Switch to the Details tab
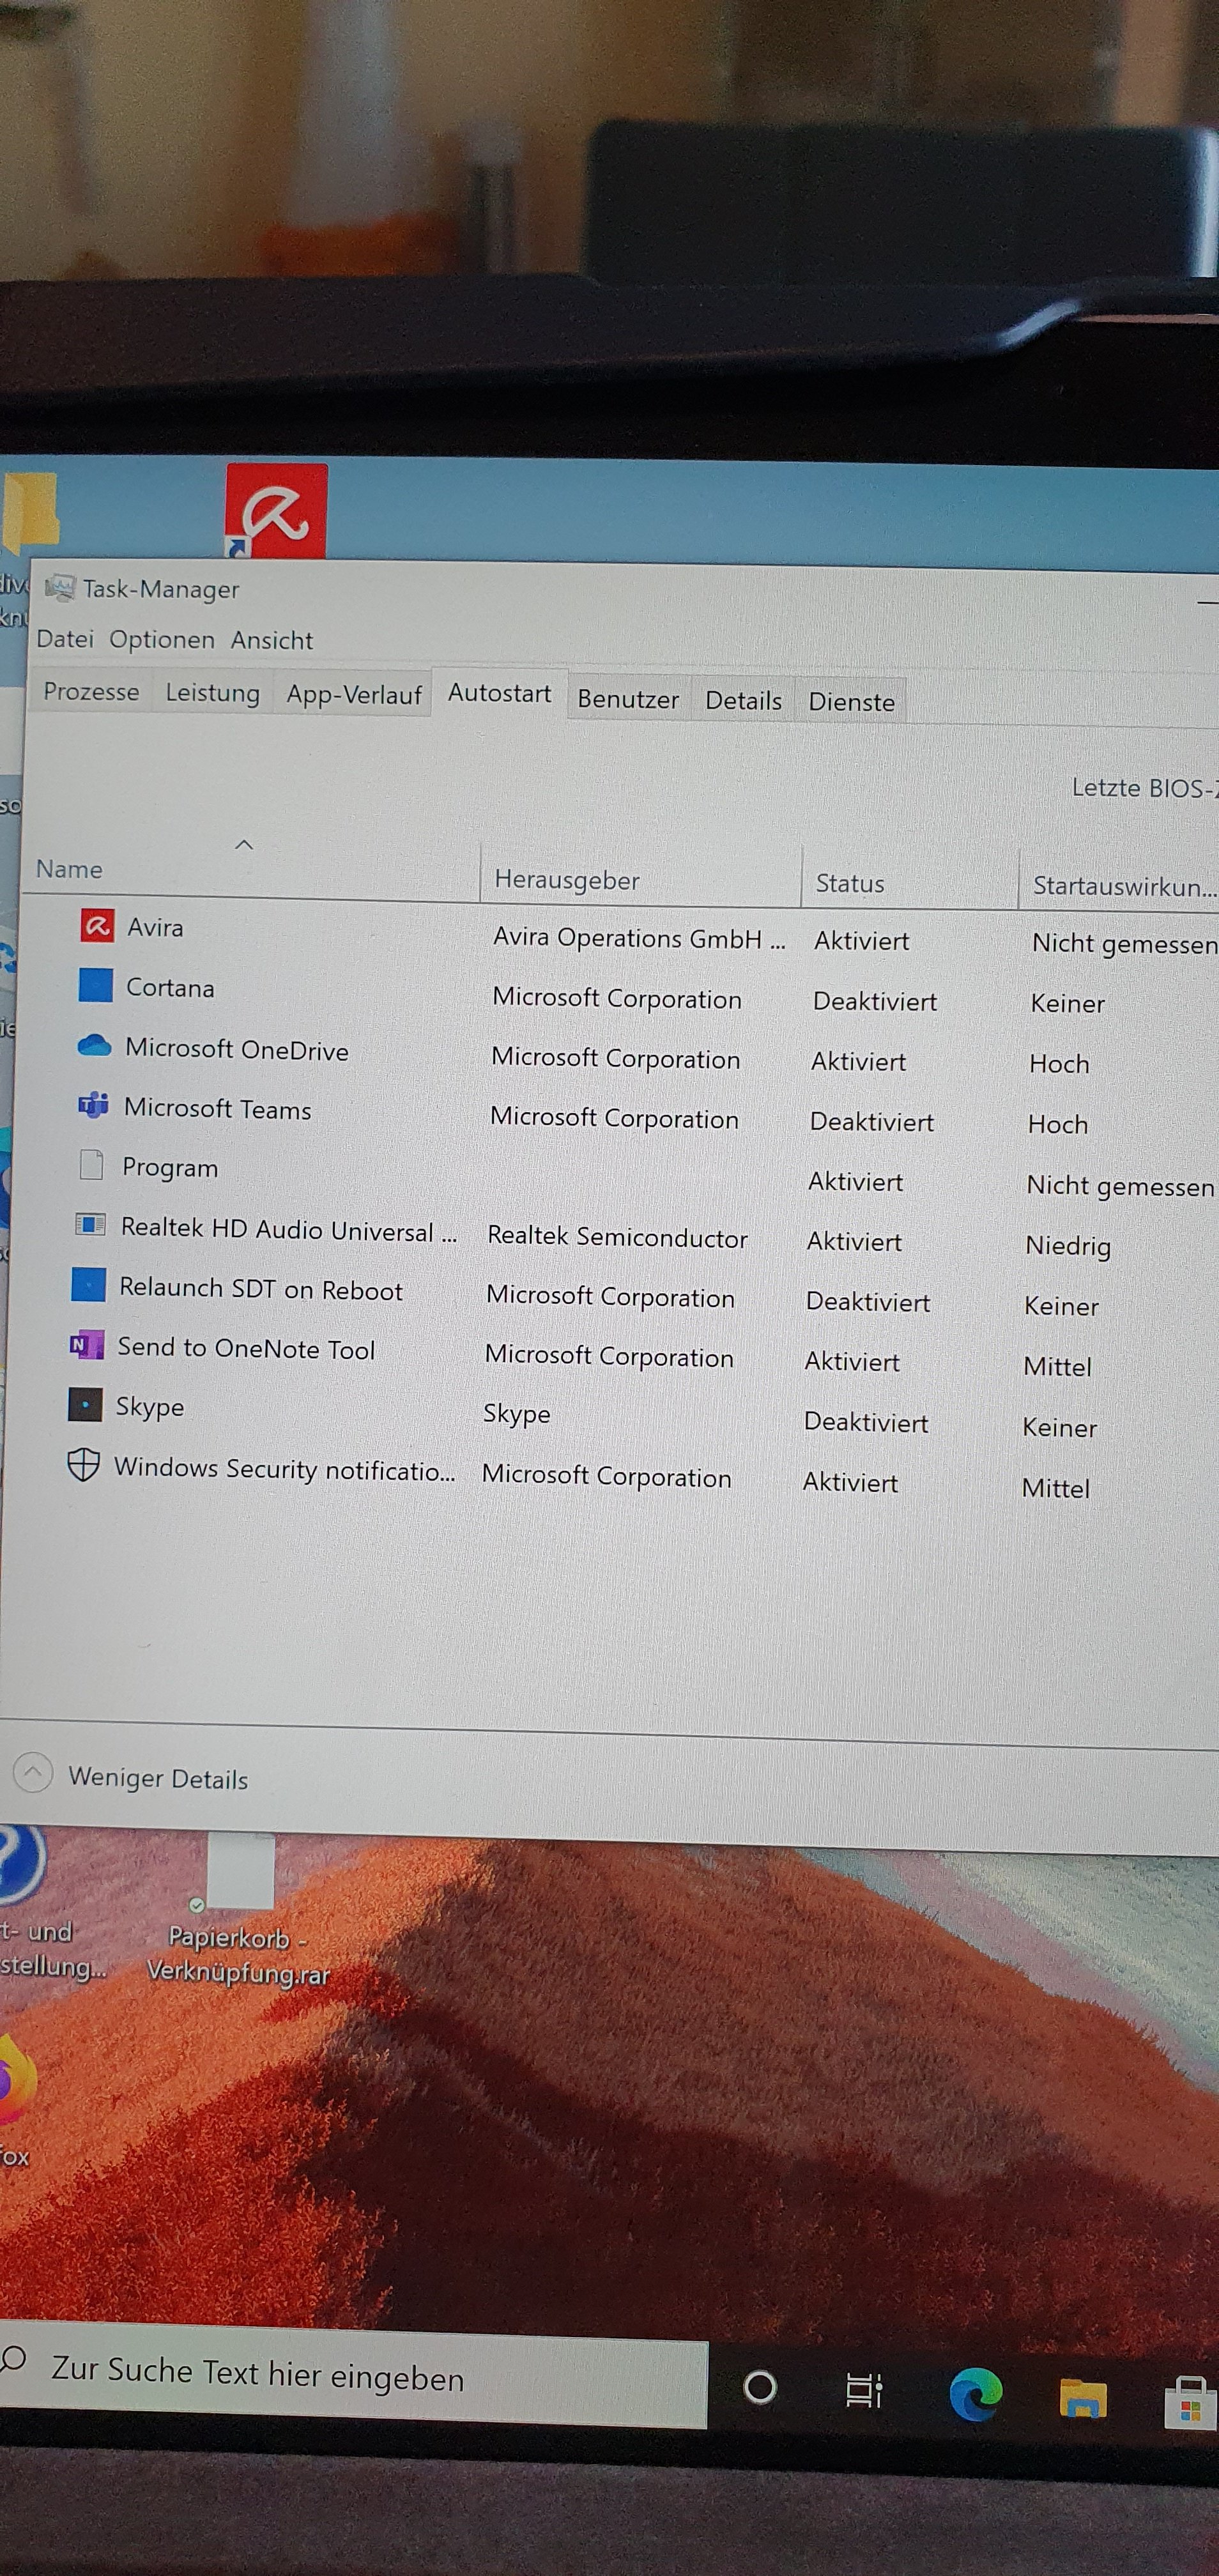This screenshot has height=2576, width=1219. (x=743, y=702)
